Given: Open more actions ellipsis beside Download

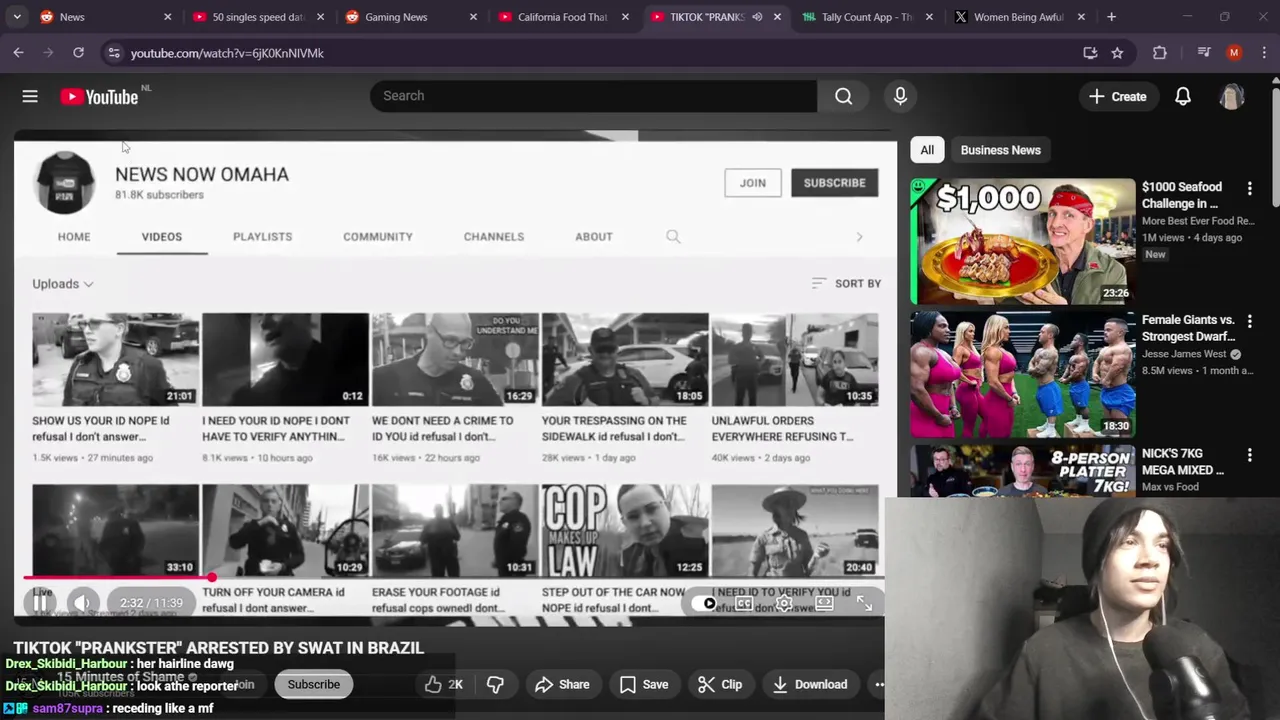Looking at the screenshot, I should click(x=878, y=684).
